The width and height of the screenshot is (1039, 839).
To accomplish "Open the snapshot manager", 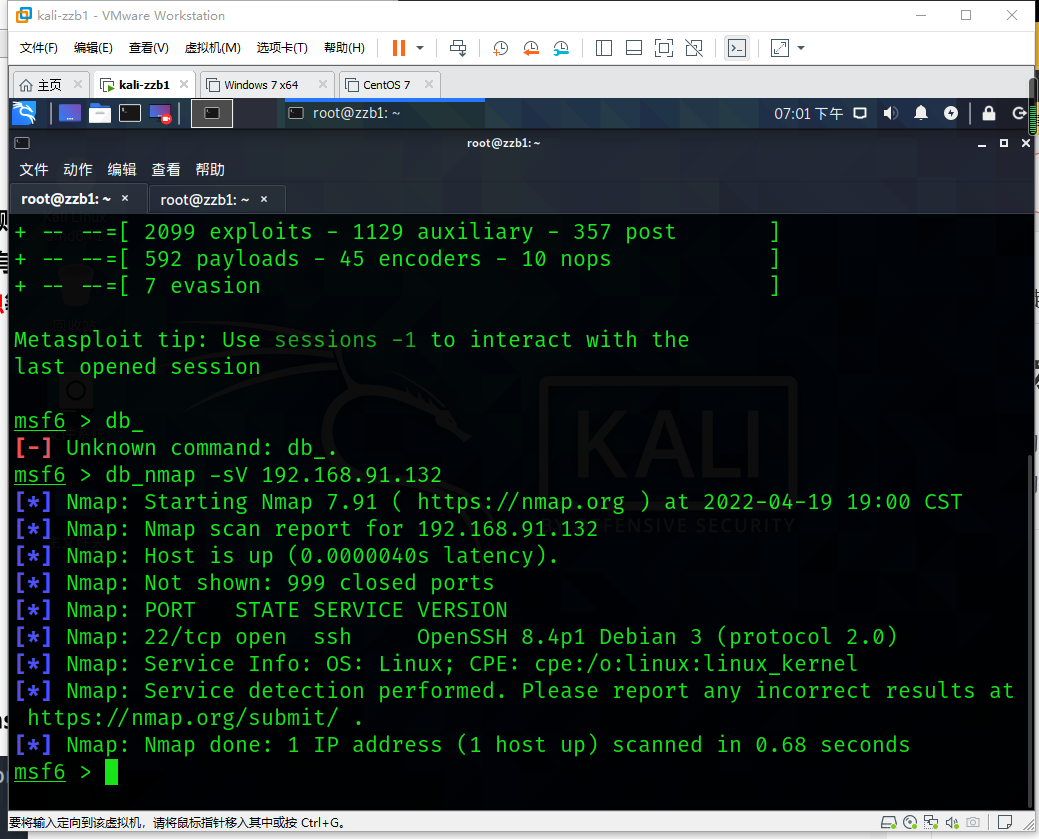I will 560,47.
